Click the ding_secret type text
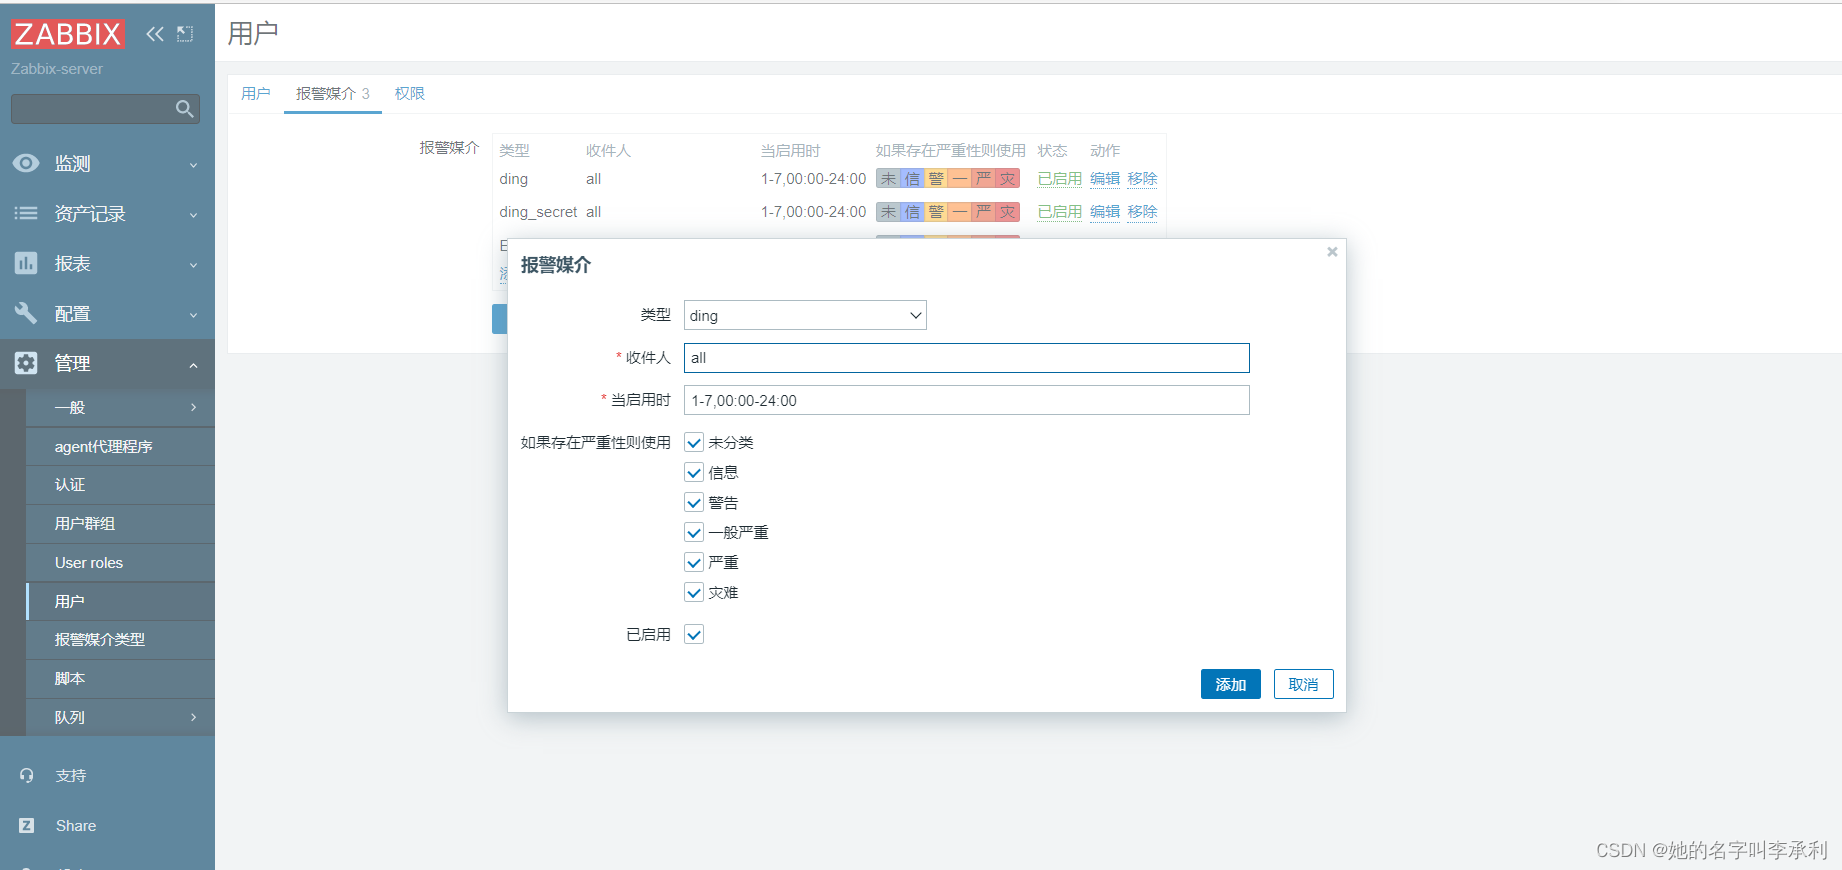 (x=538, y=212)
